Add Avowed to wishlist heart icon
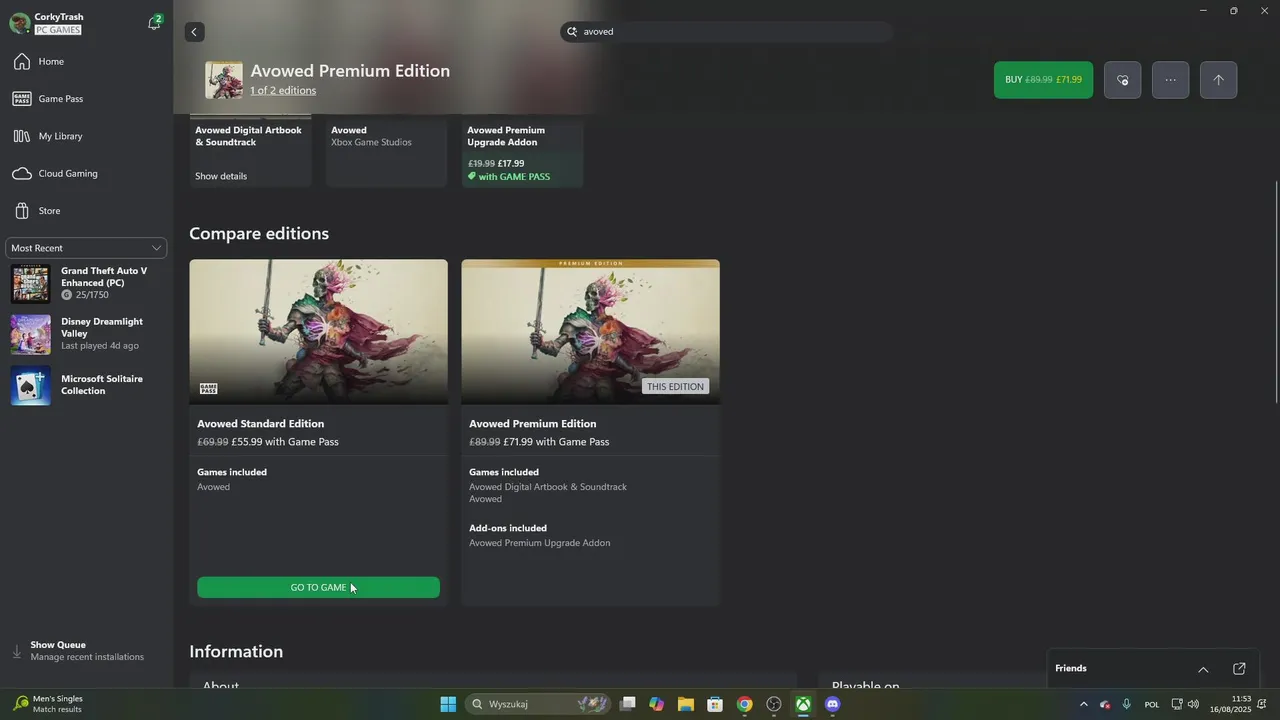The image size is (1280, 720). 1122,80
